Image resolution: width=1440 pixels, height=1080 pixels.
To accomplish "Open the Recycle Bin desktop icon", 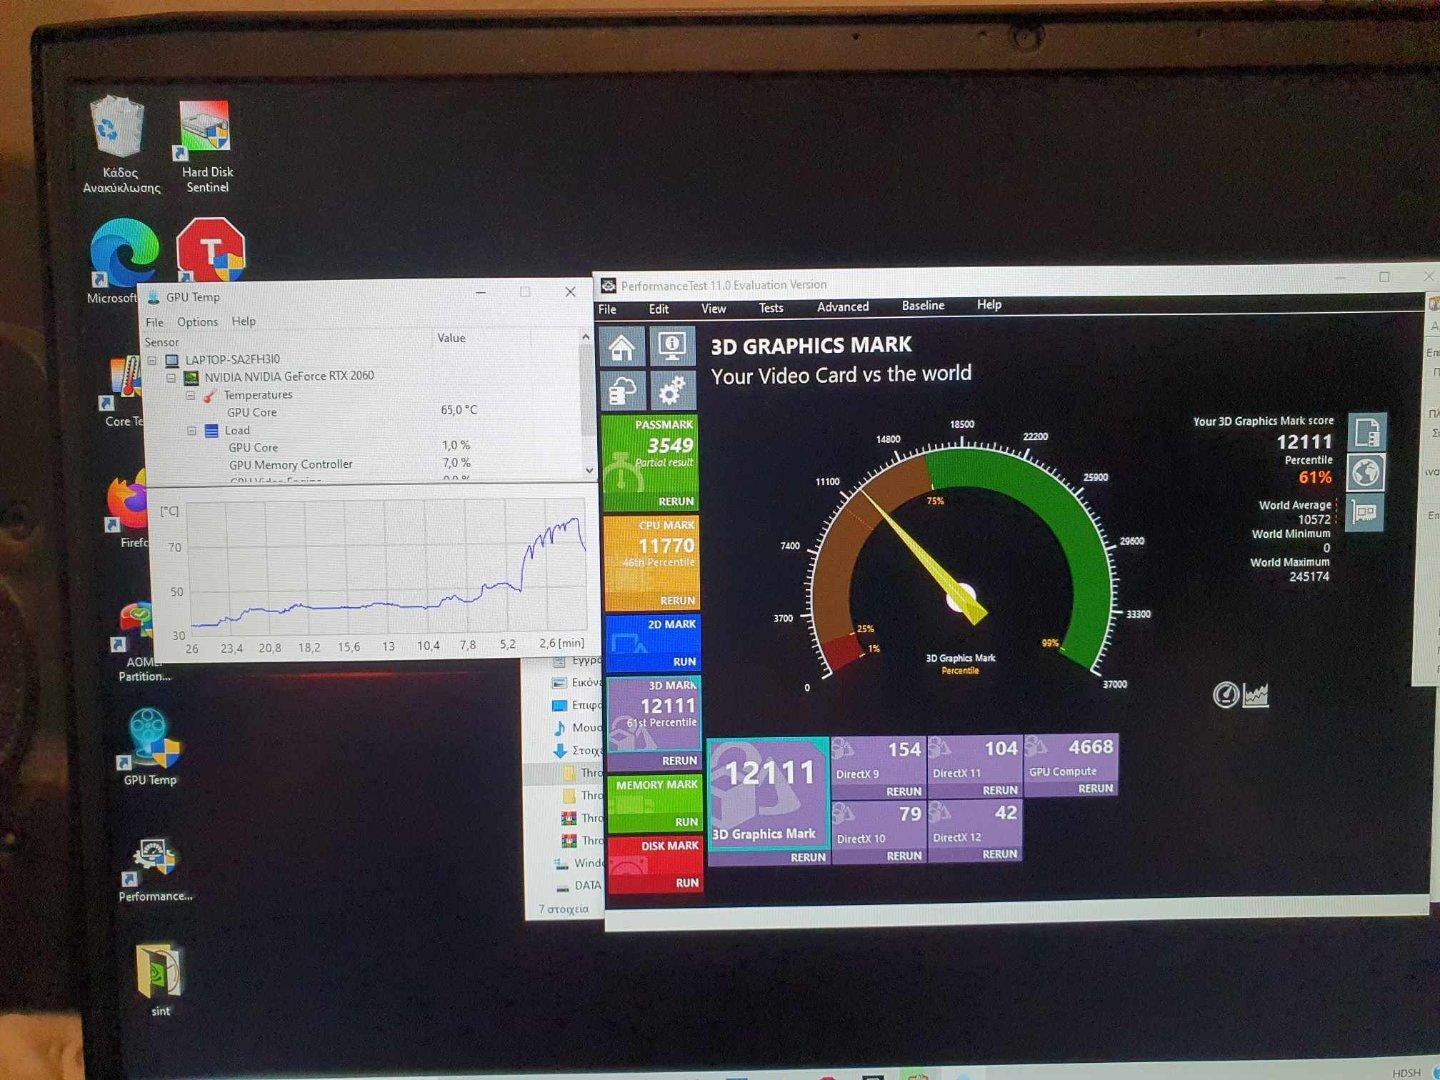I will pos(120,145).
